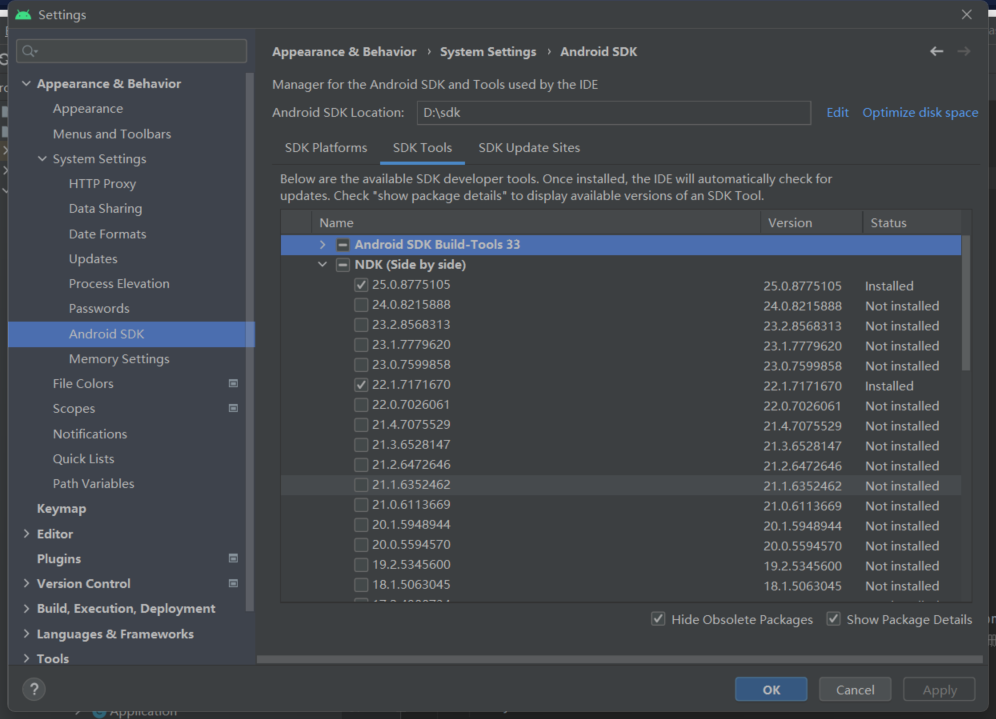Check the NDK 18.1.5063045 checkbox
Viewport: 996px width, 719px height.
click(x=361, y=585)
